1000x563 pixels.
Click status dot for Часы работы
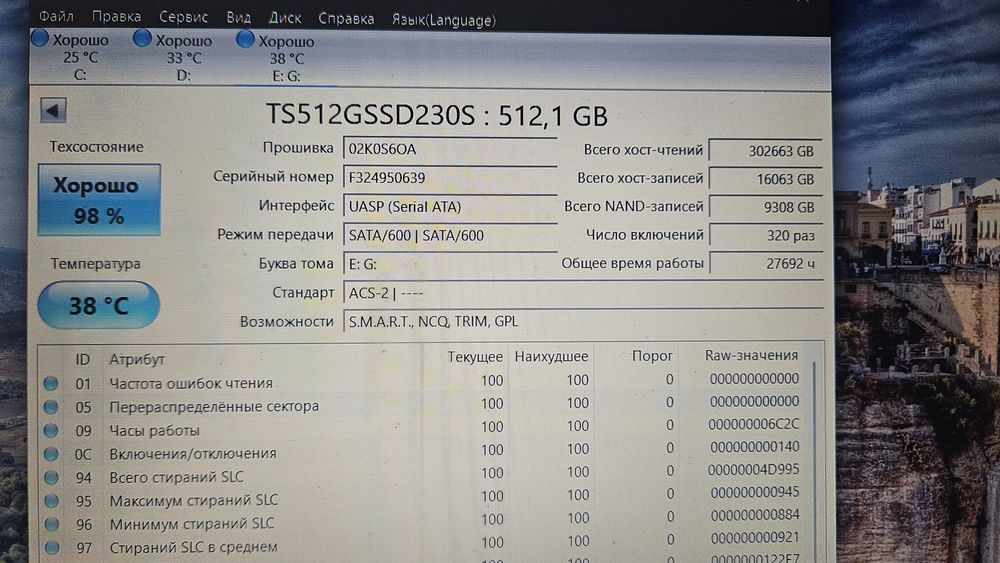tap(51, 430)
